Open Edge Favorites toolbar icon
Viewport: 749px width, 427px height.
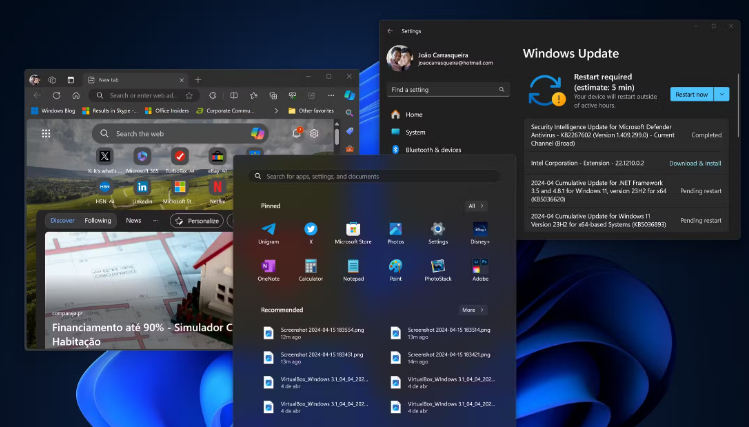(x=254, y=96)
